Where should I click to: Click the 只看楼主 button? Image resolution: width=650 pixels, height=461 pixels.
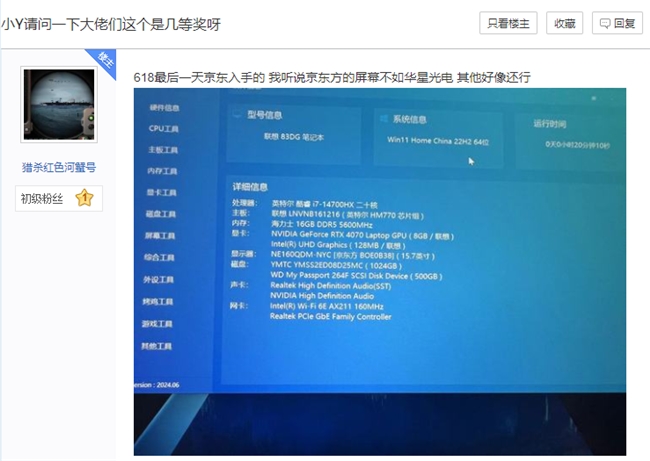coord(508,23)
